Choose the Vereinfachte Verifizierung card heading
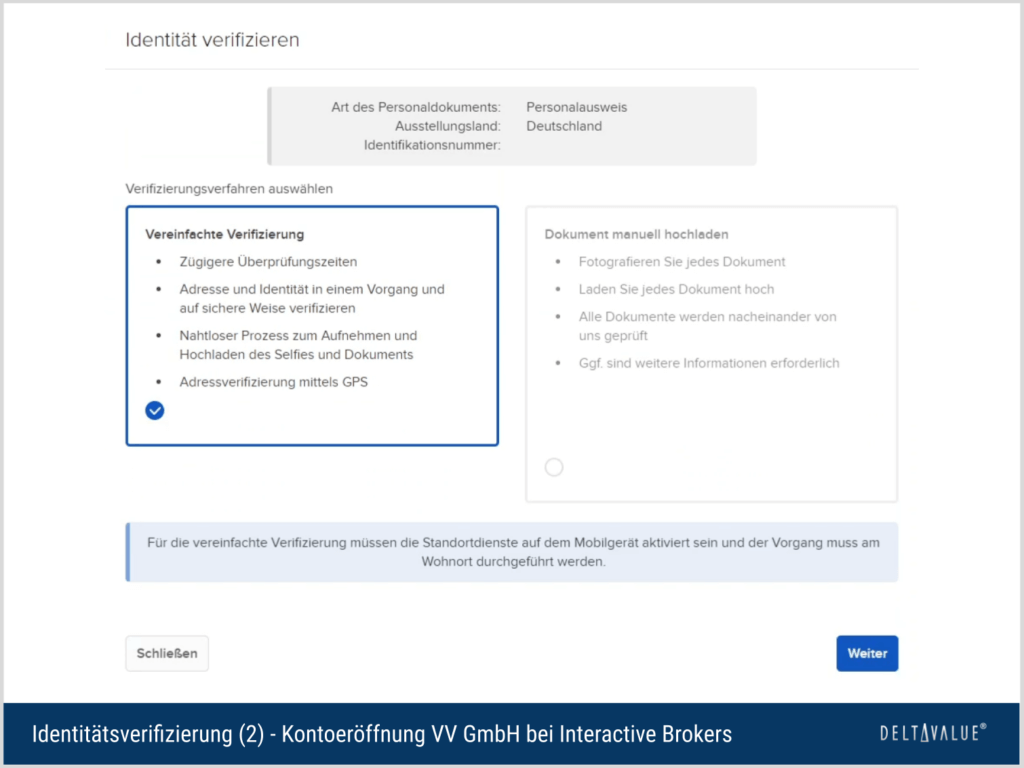The width and height of the screenshot is (1024, 768). coord(225,234)
